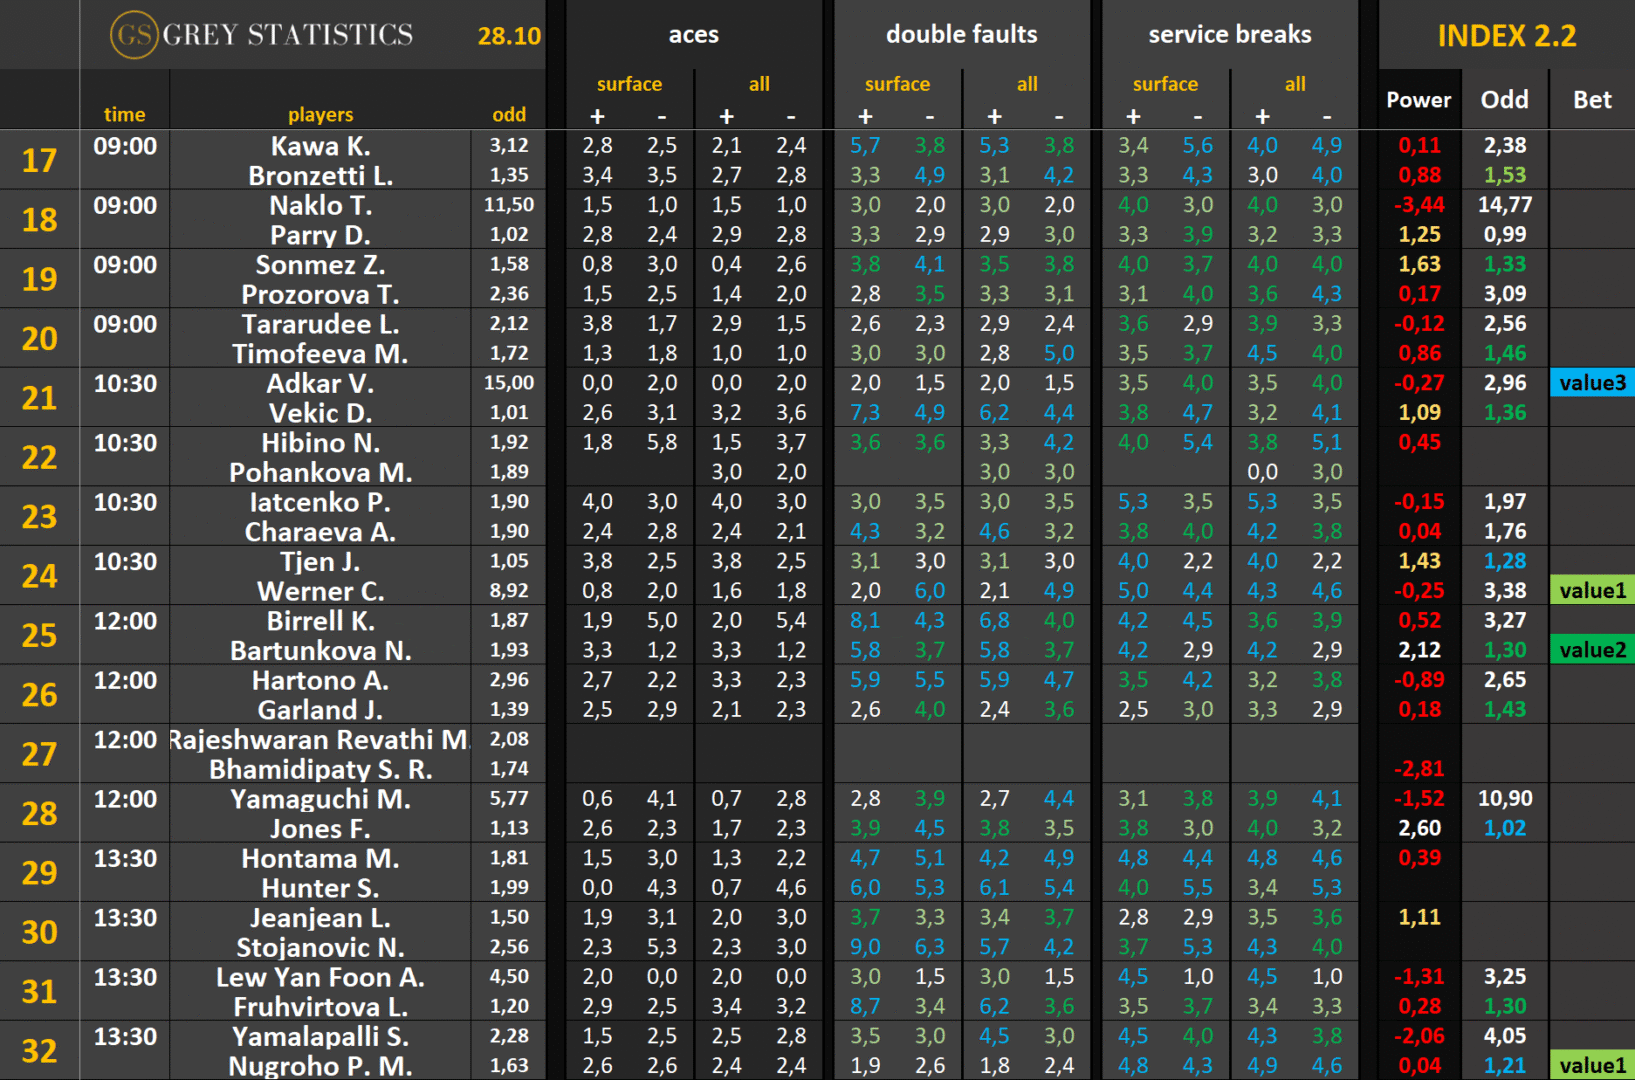Click the Power column header
Viewport: 1635px width, 1080px height.
click(x=1418, y=100)
